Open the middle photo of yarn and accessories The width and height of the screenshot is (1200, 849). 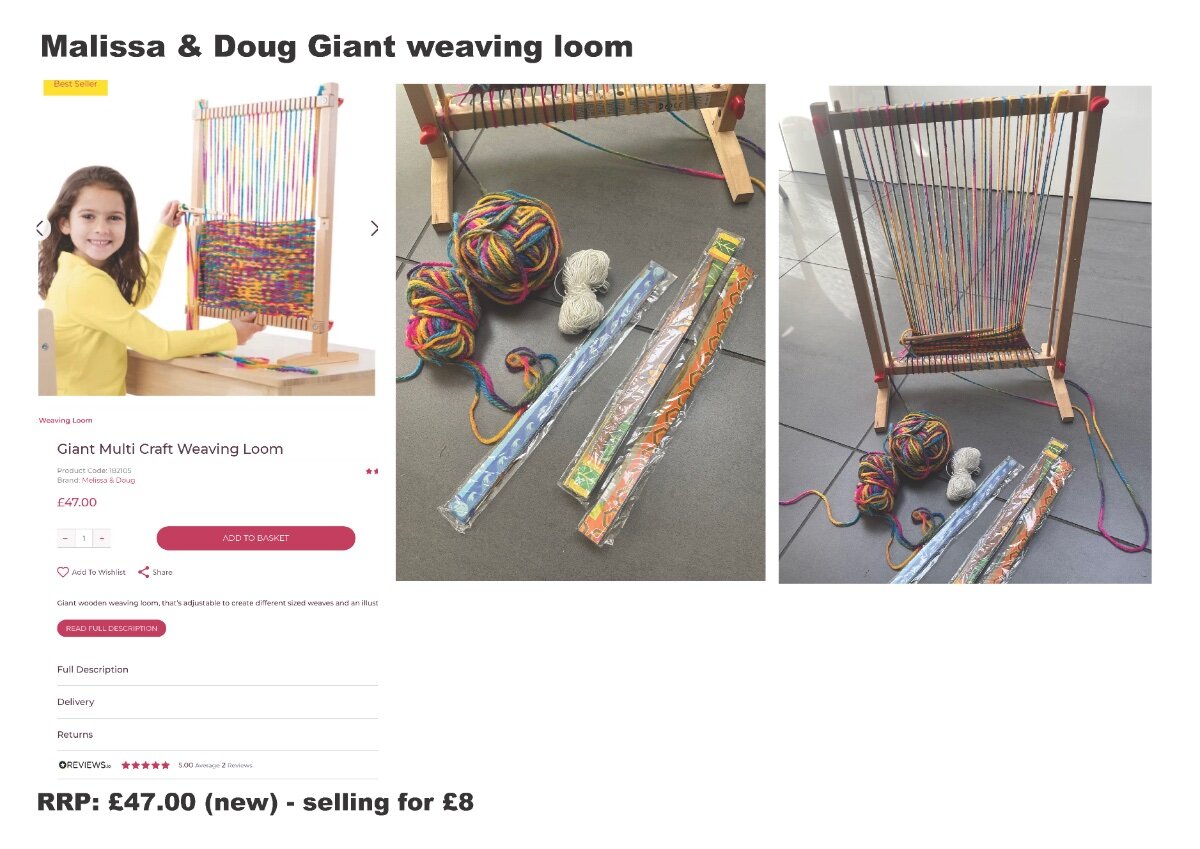click(580, 332)
